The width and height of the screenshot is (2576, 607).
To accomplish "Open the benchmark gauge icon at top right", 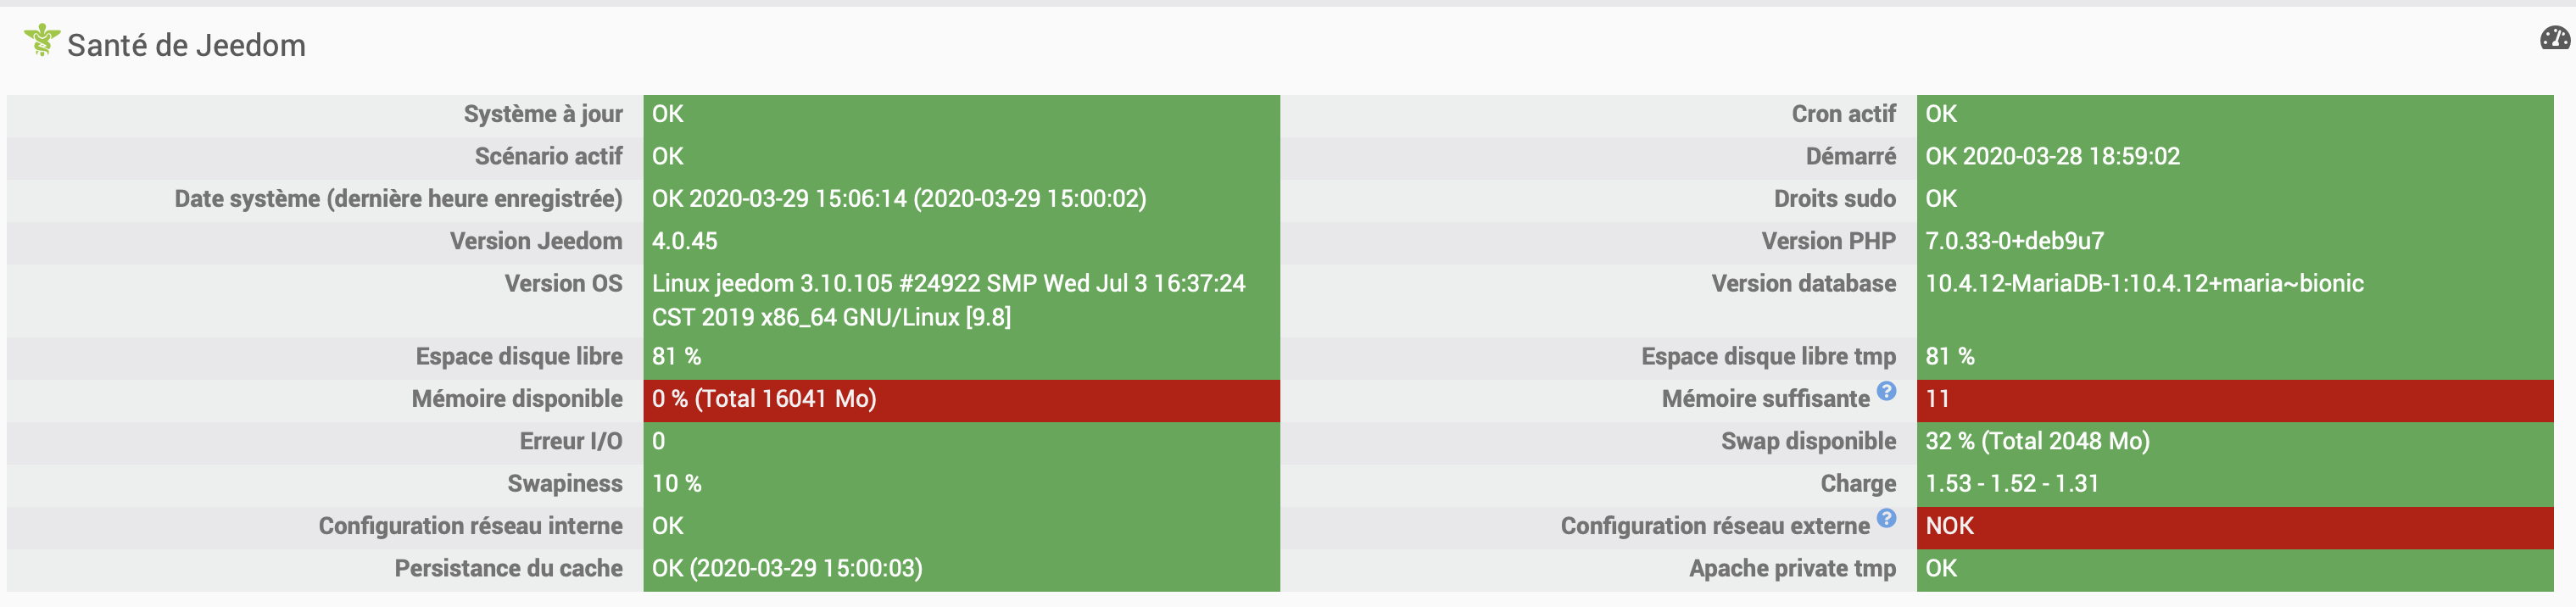I will [2554, 39].
